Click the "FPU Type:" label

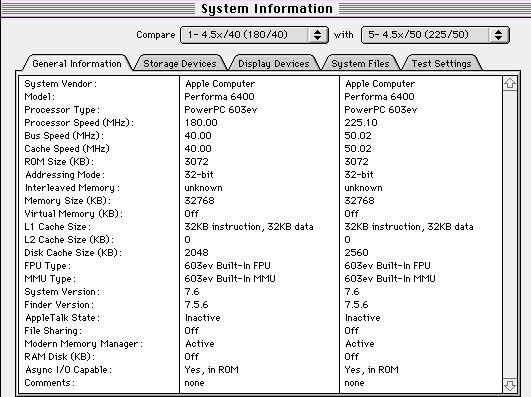point(47,266)
